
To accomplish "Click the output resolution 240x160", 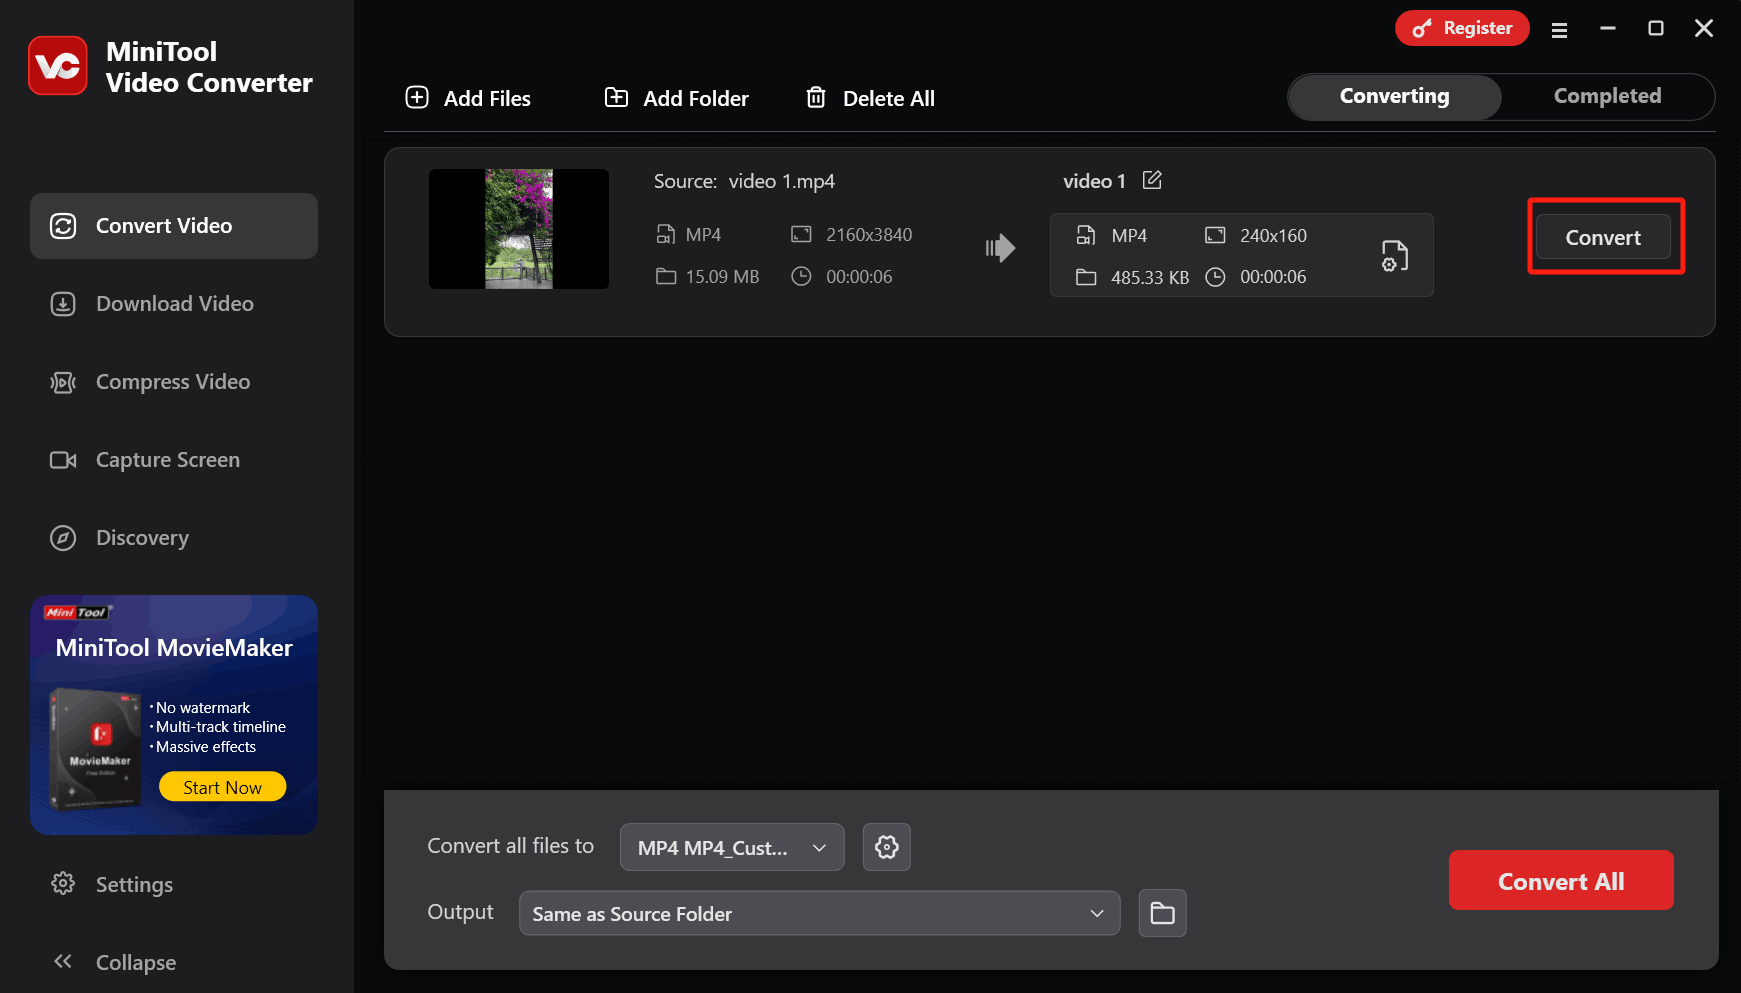I will pyautogui.click(x=1273, y=236).
